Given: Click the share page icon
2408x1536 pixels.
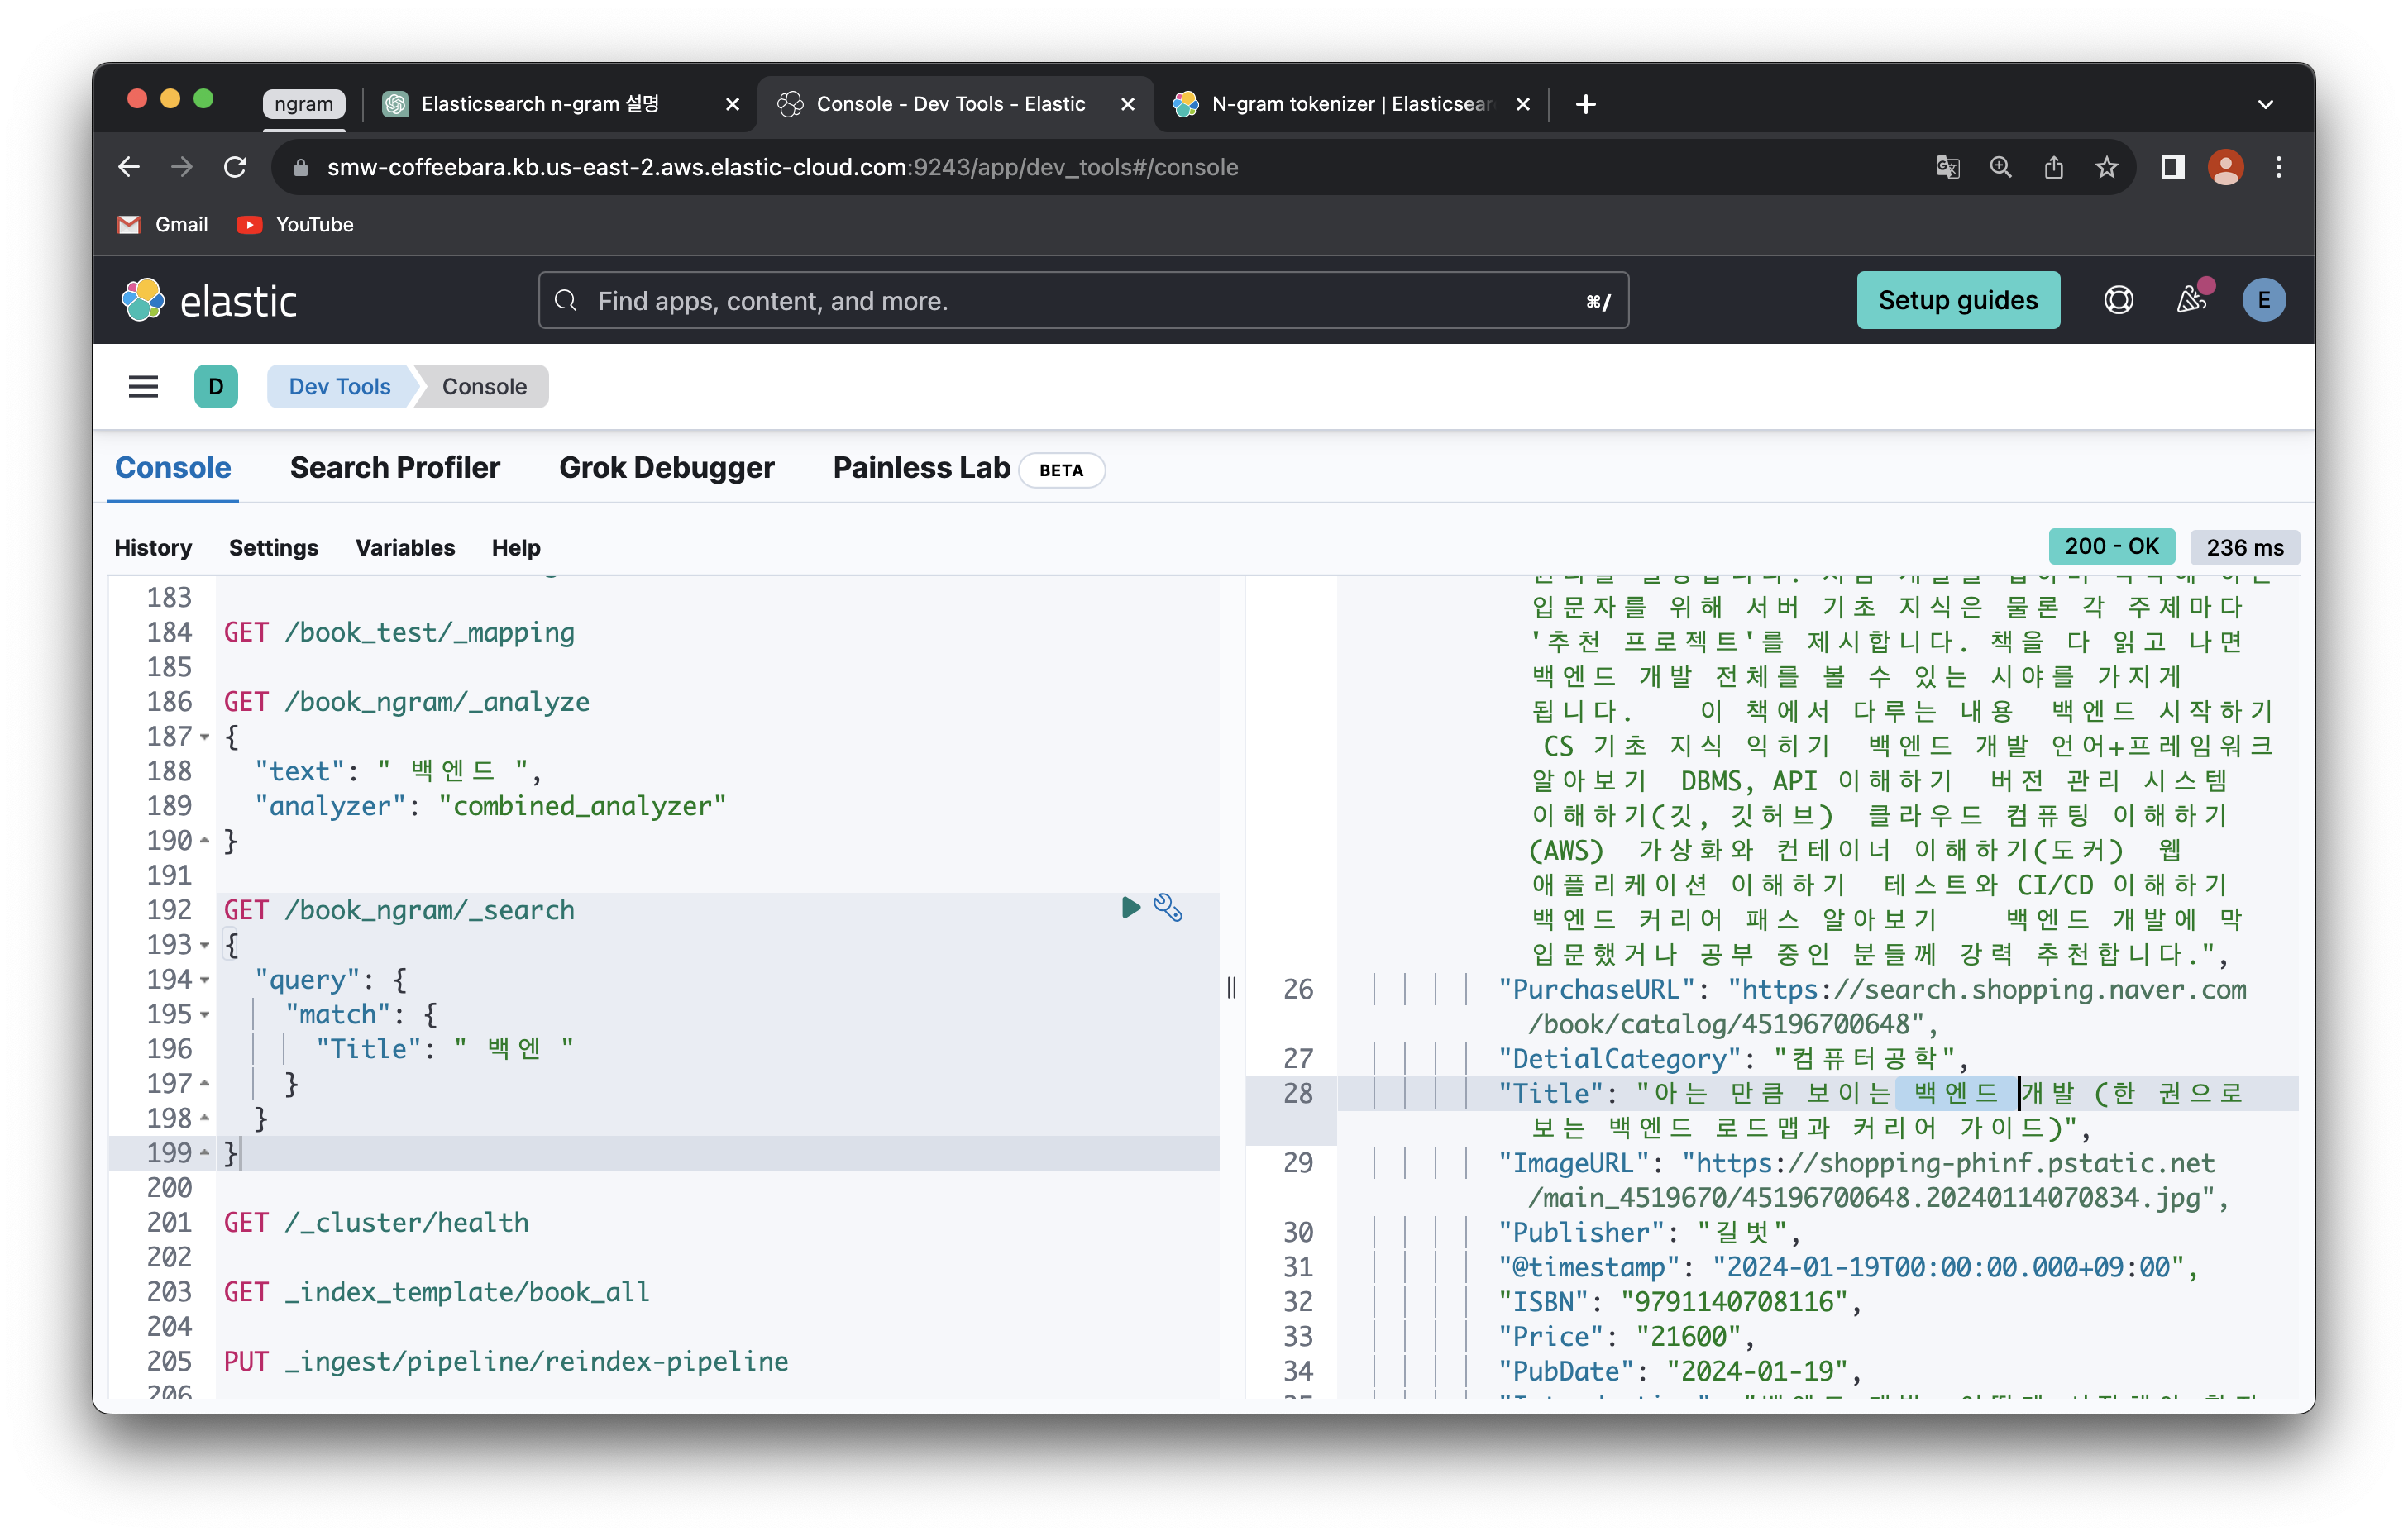Looking at the screenshot, I should tap(2053, 167).
